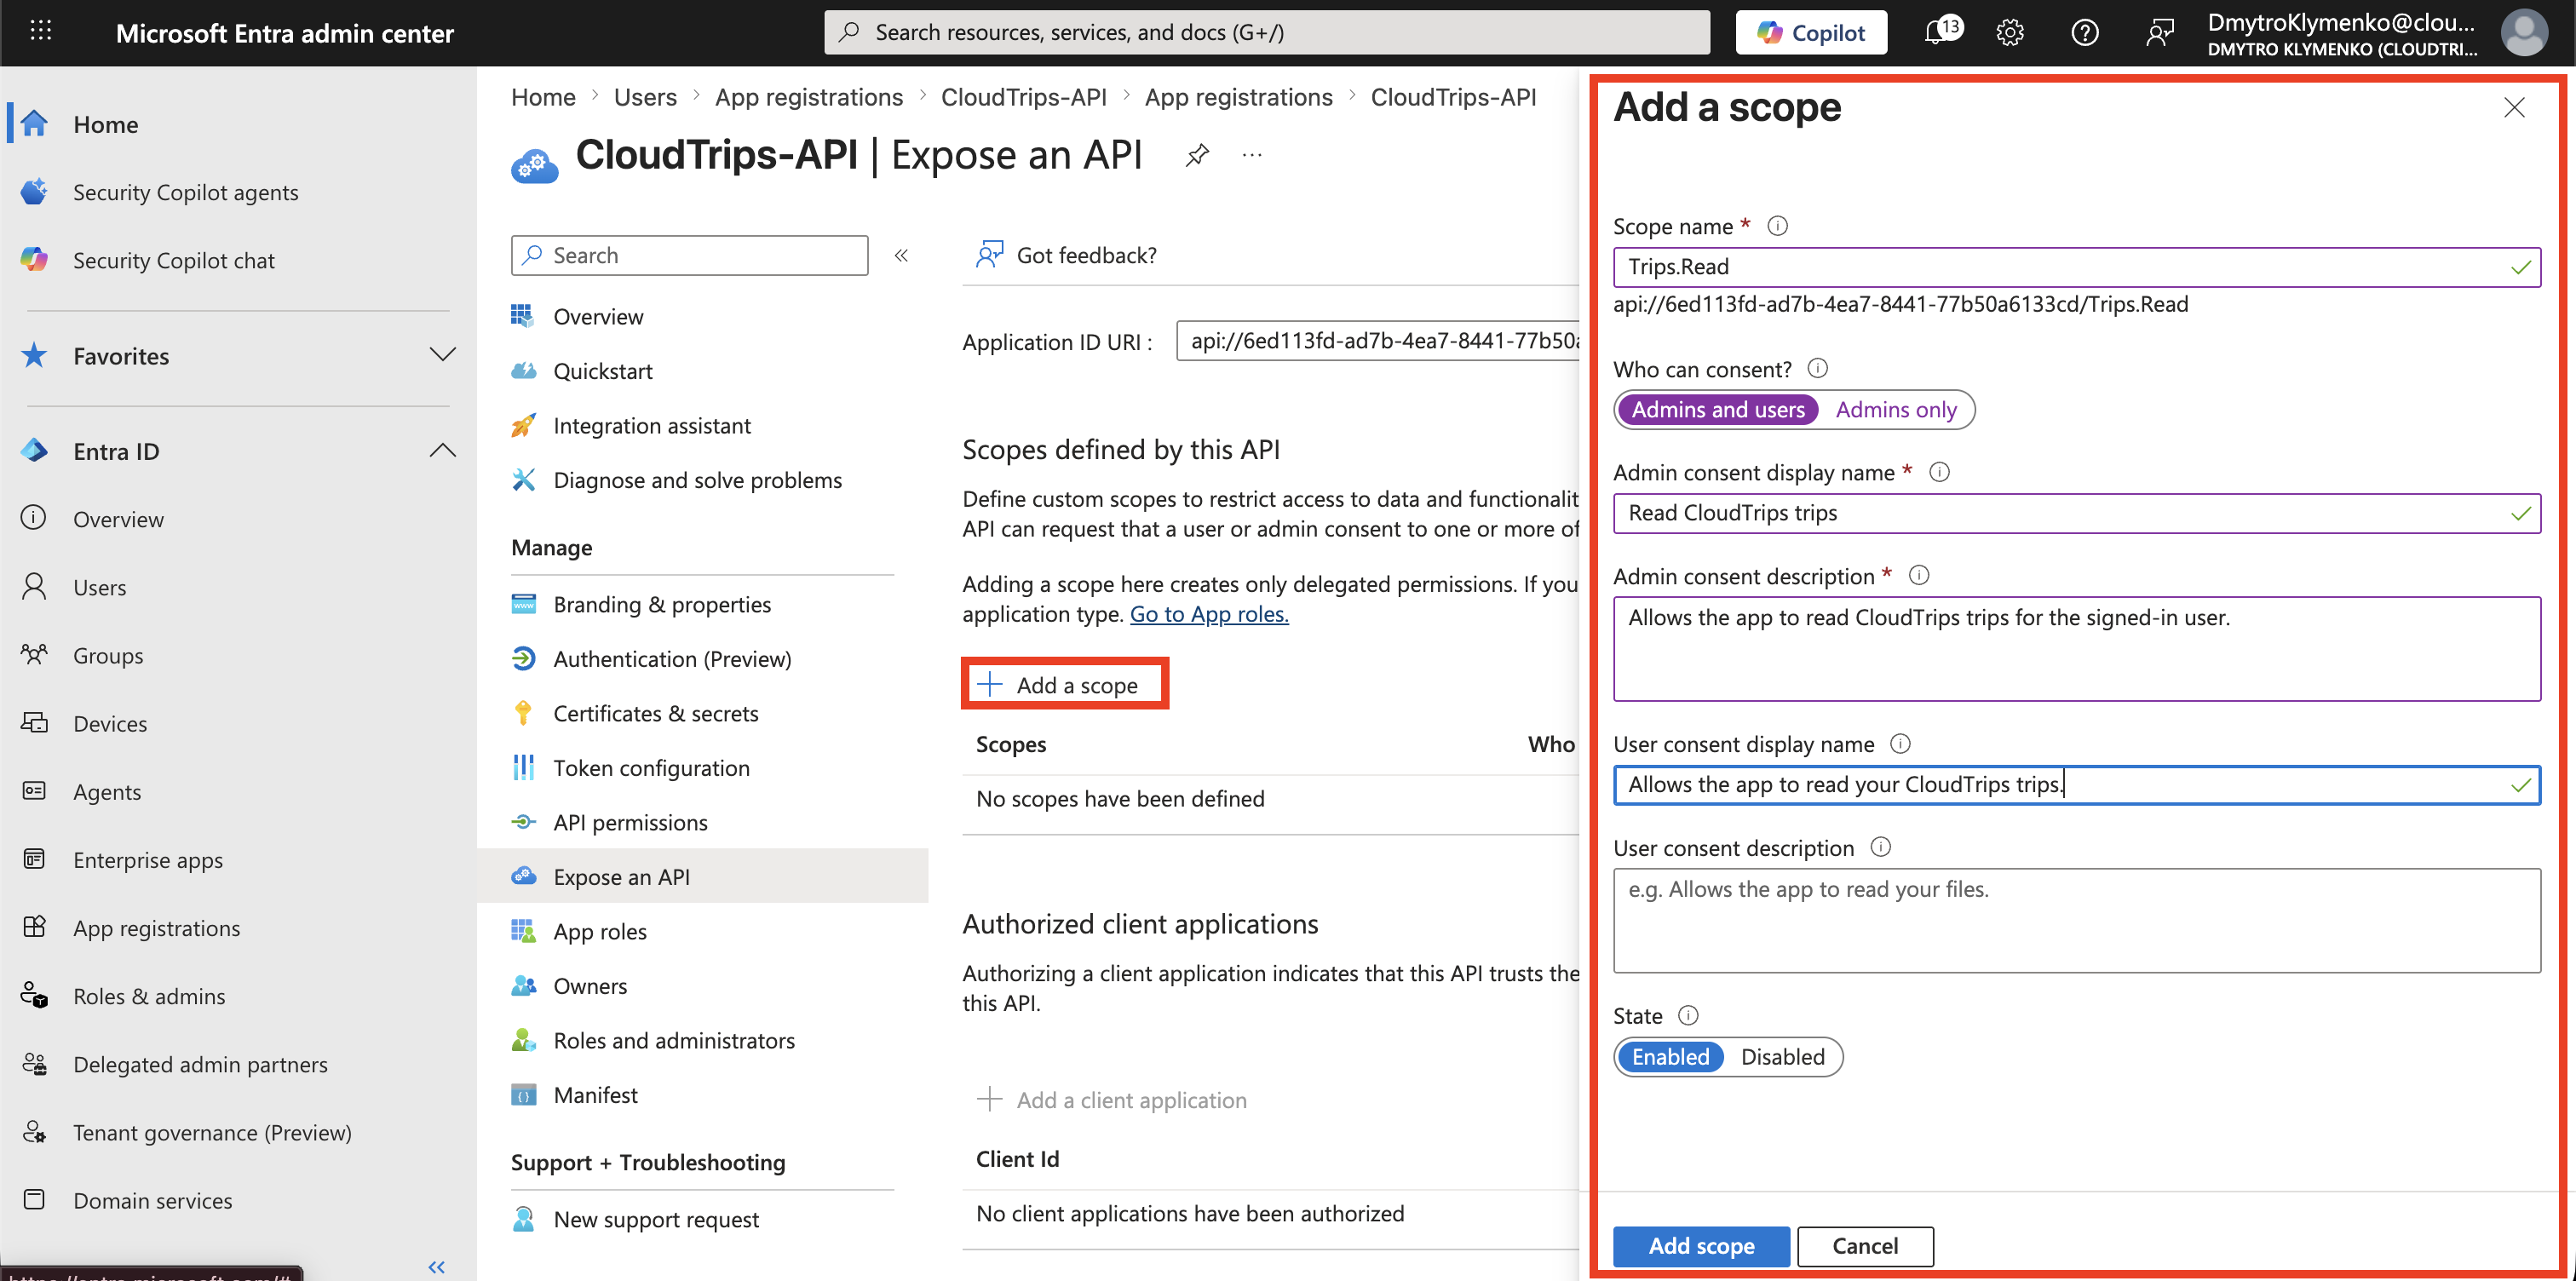
Task: Collapse the resource menu chevron
Action: pos(901,255)
